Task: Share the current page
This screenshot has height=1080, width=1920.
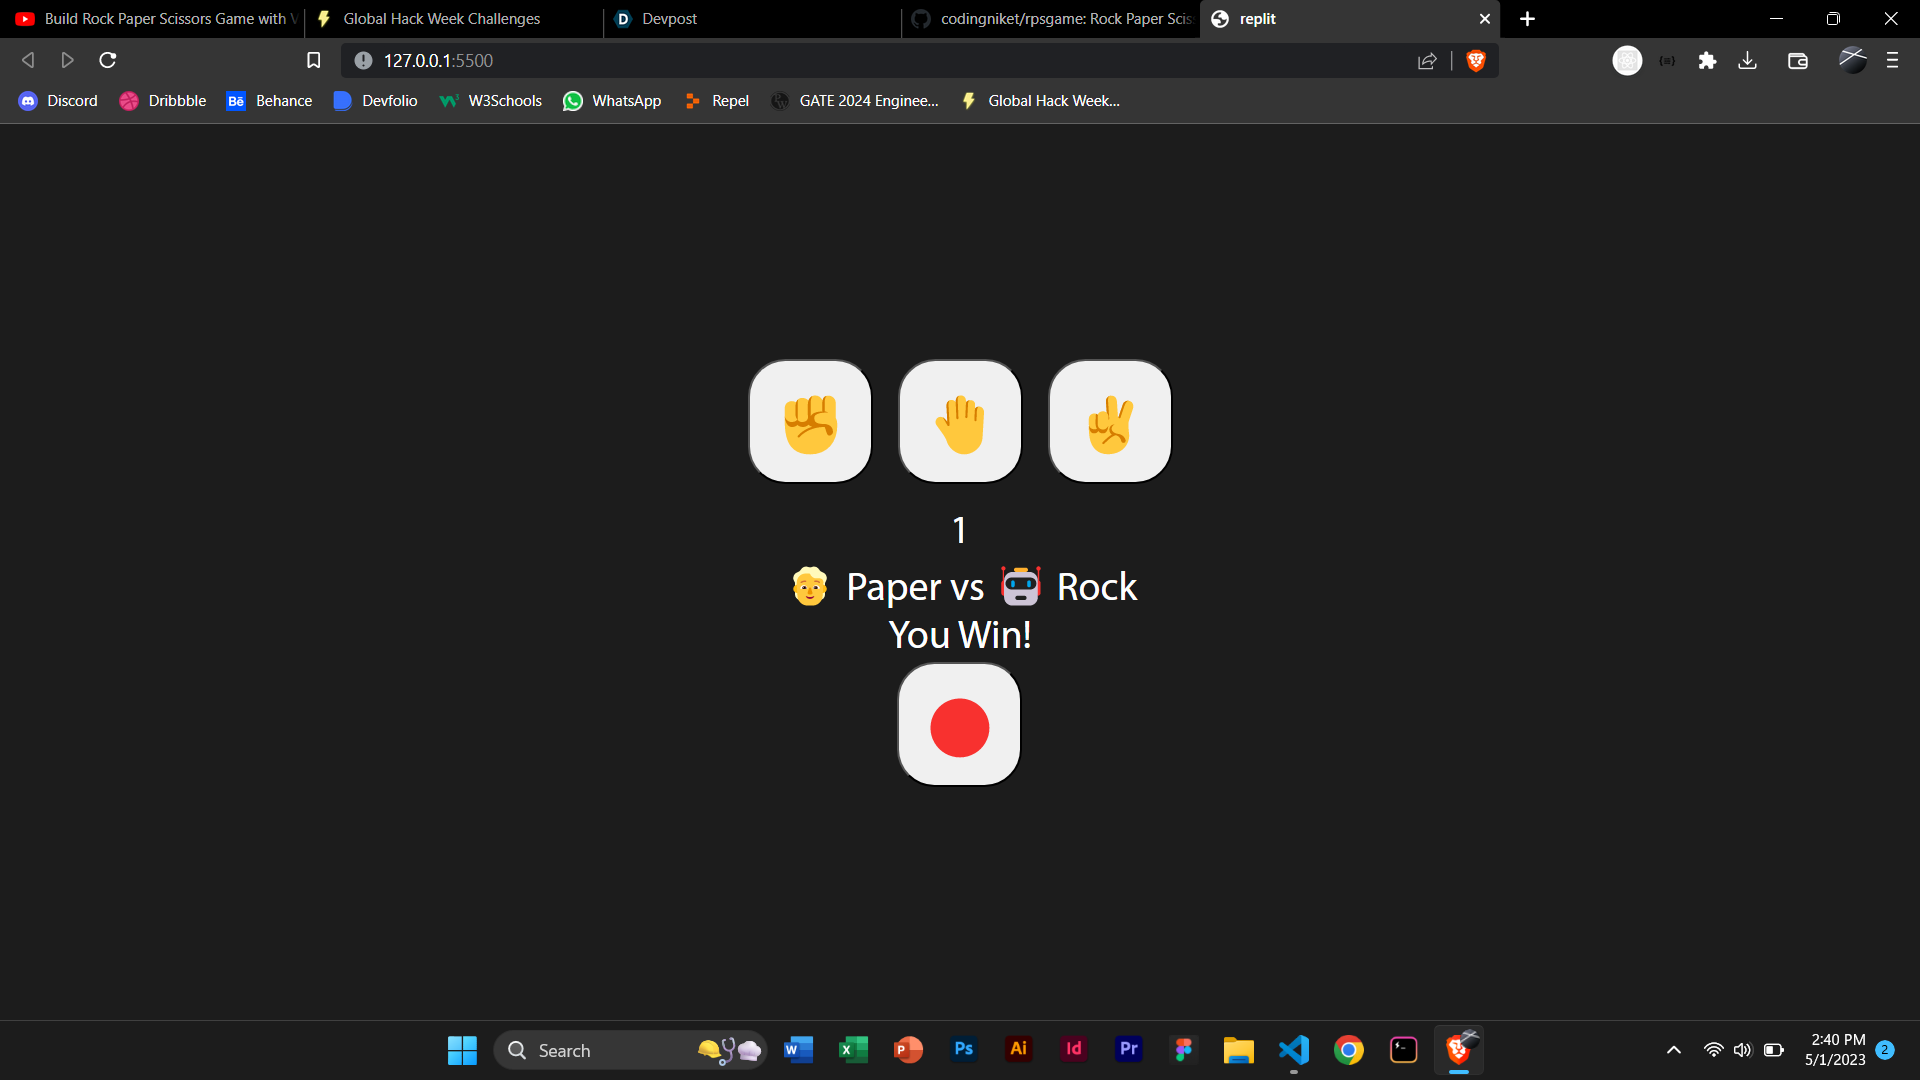Action: 1427,60
